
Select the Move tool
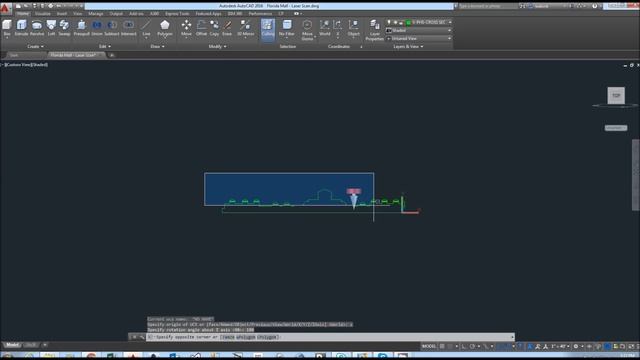click(186, 28)
